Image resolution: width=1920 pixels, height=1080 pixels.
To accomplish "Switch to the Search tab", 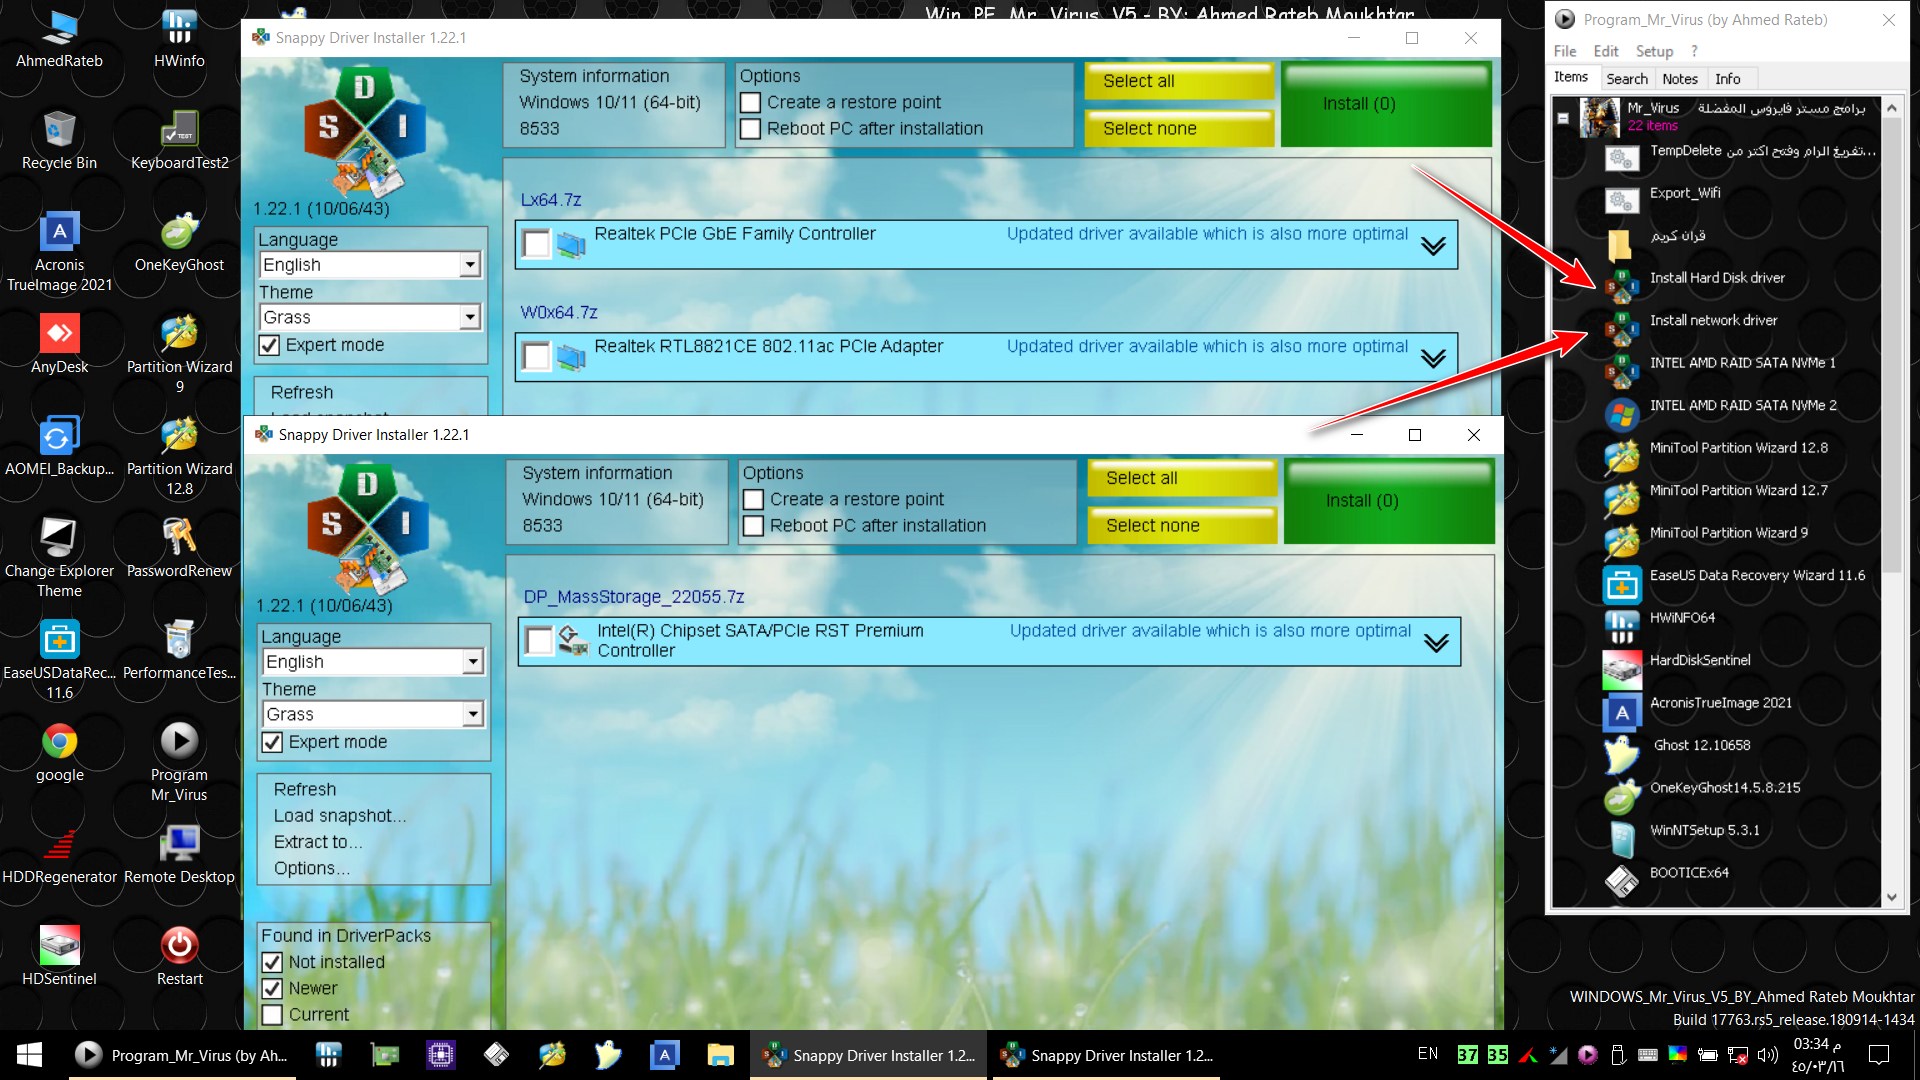I will click(1627, 79).
